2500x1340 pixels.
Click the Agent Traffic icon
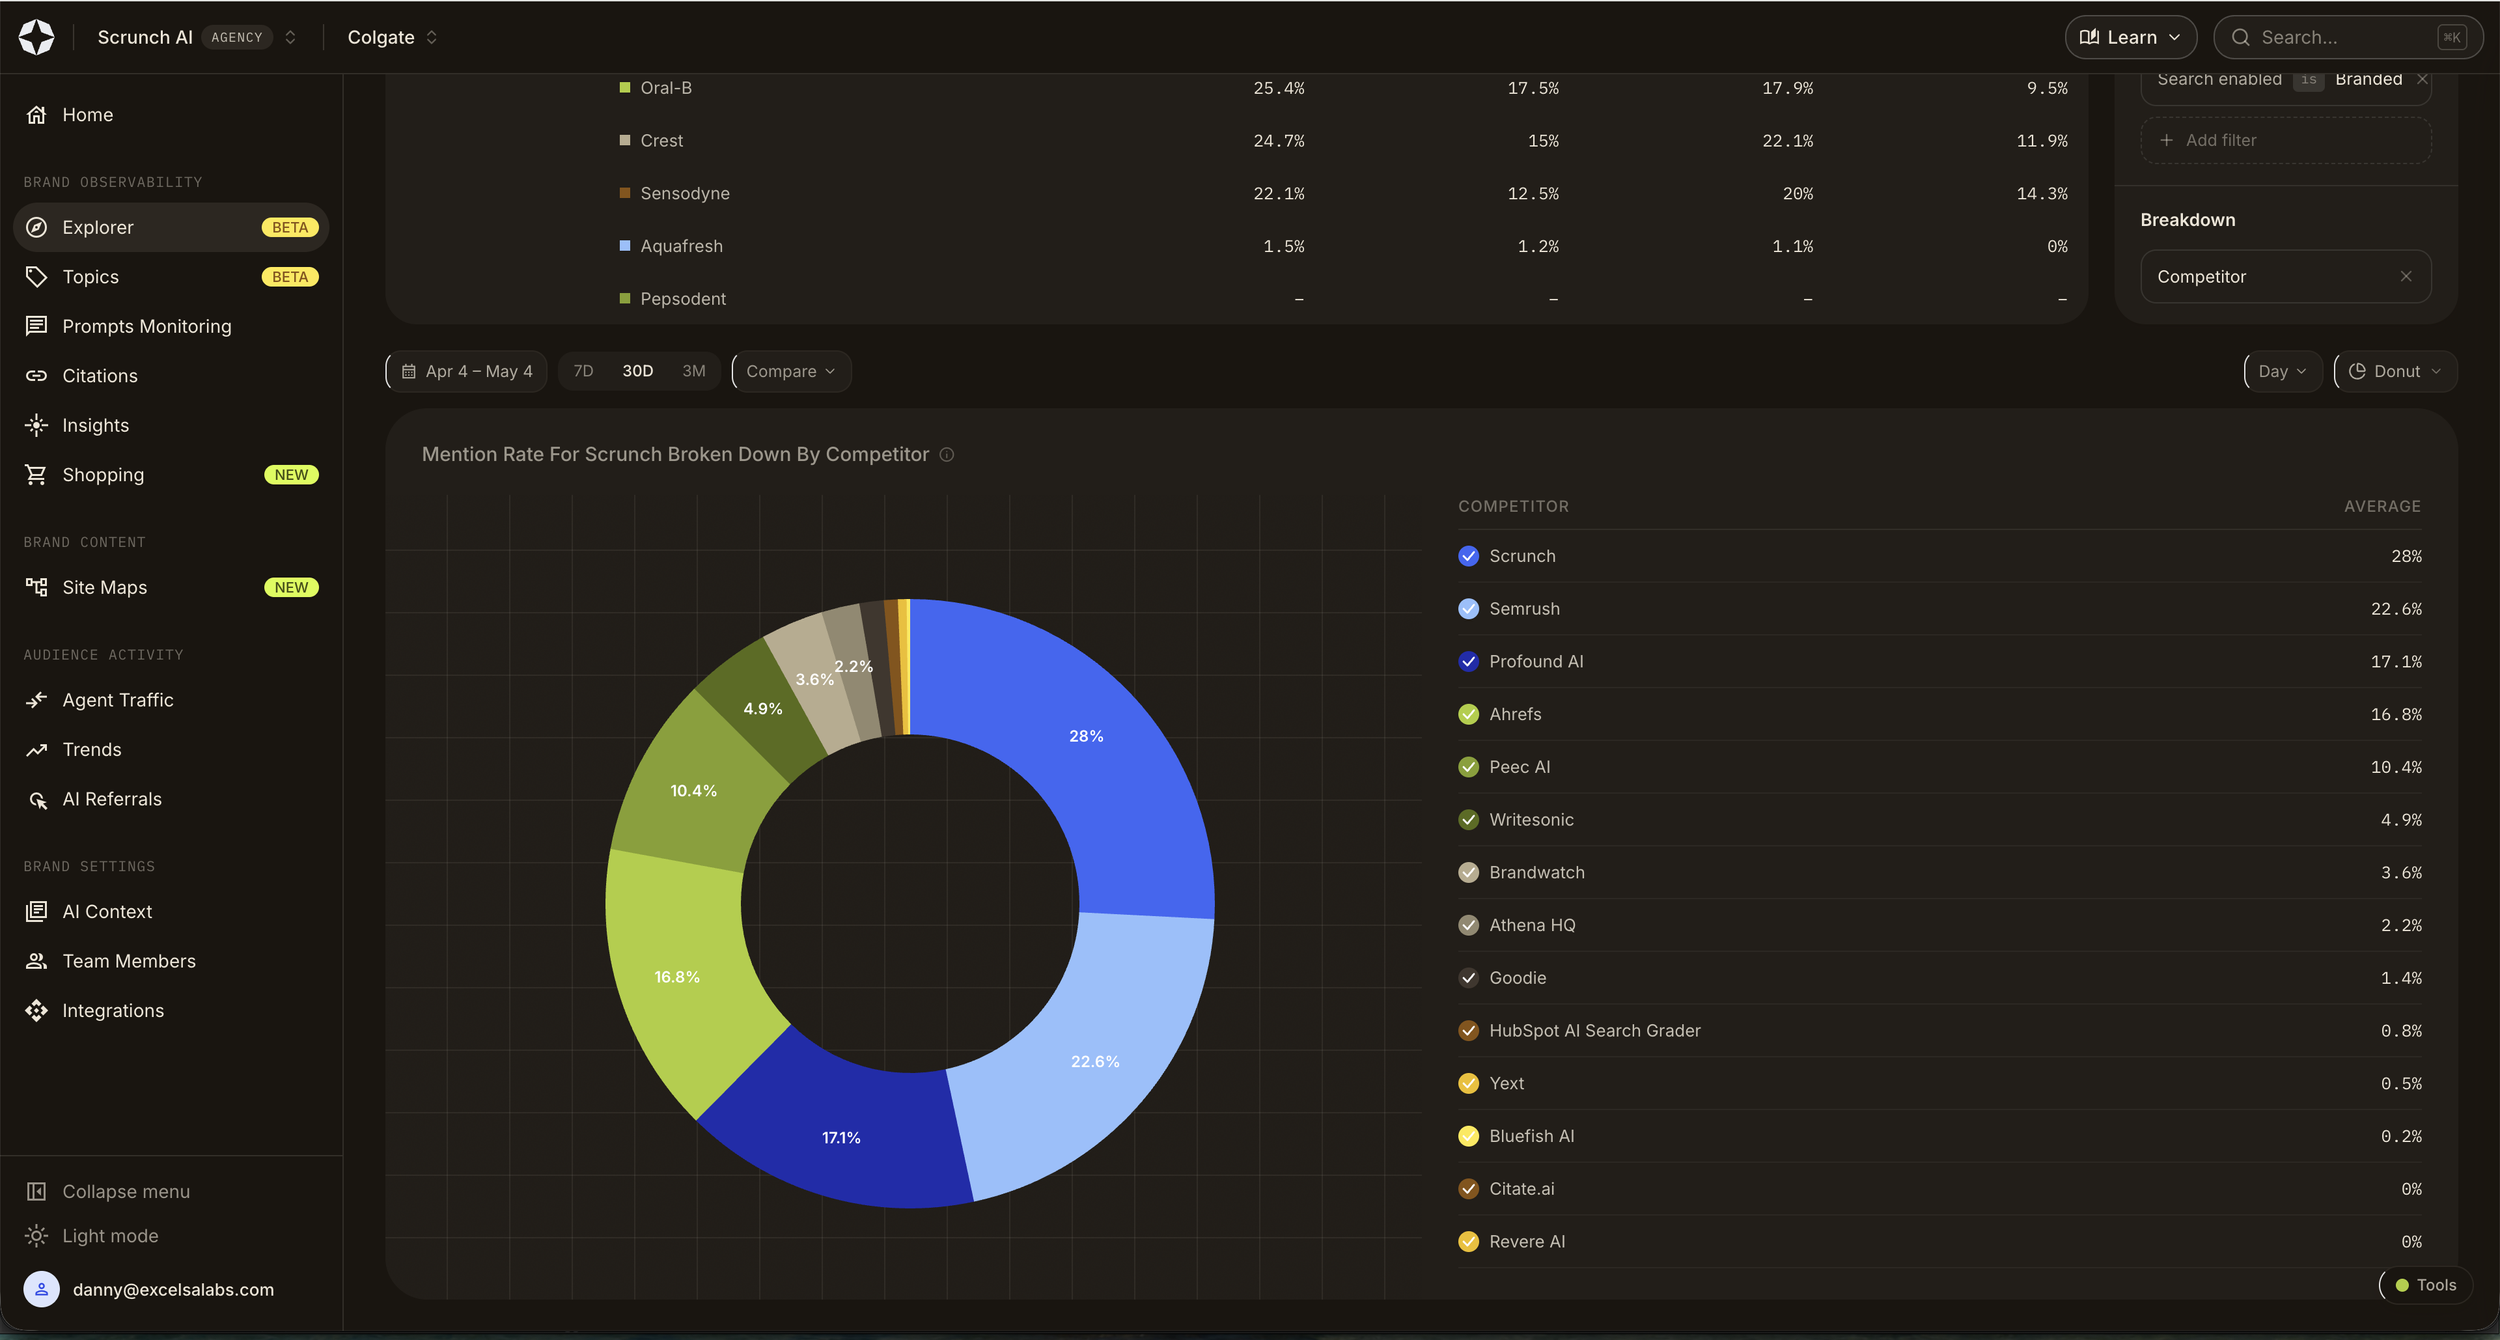click(37, 700)
